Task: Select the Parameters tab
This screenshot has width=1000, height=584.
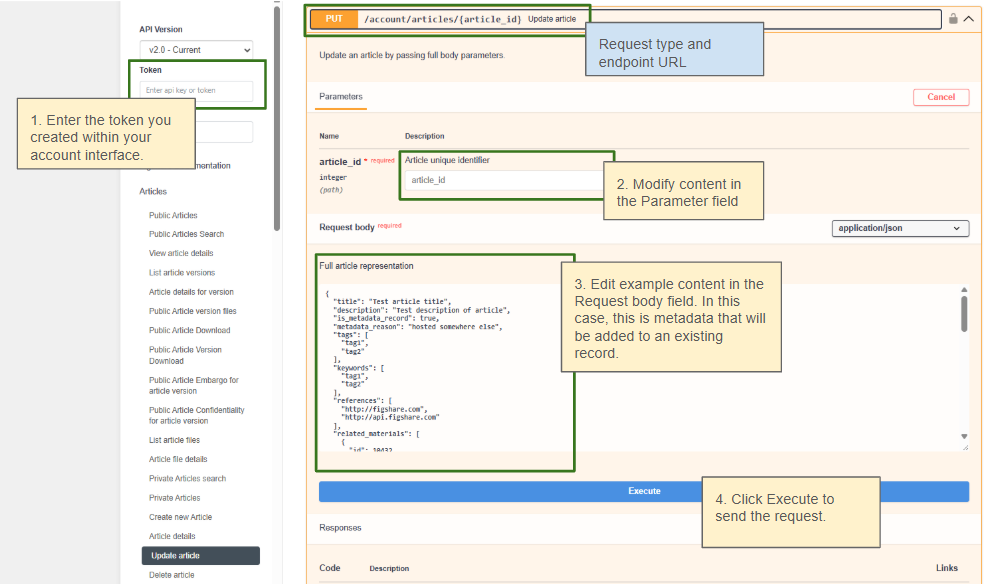Action: pos(341,97)
